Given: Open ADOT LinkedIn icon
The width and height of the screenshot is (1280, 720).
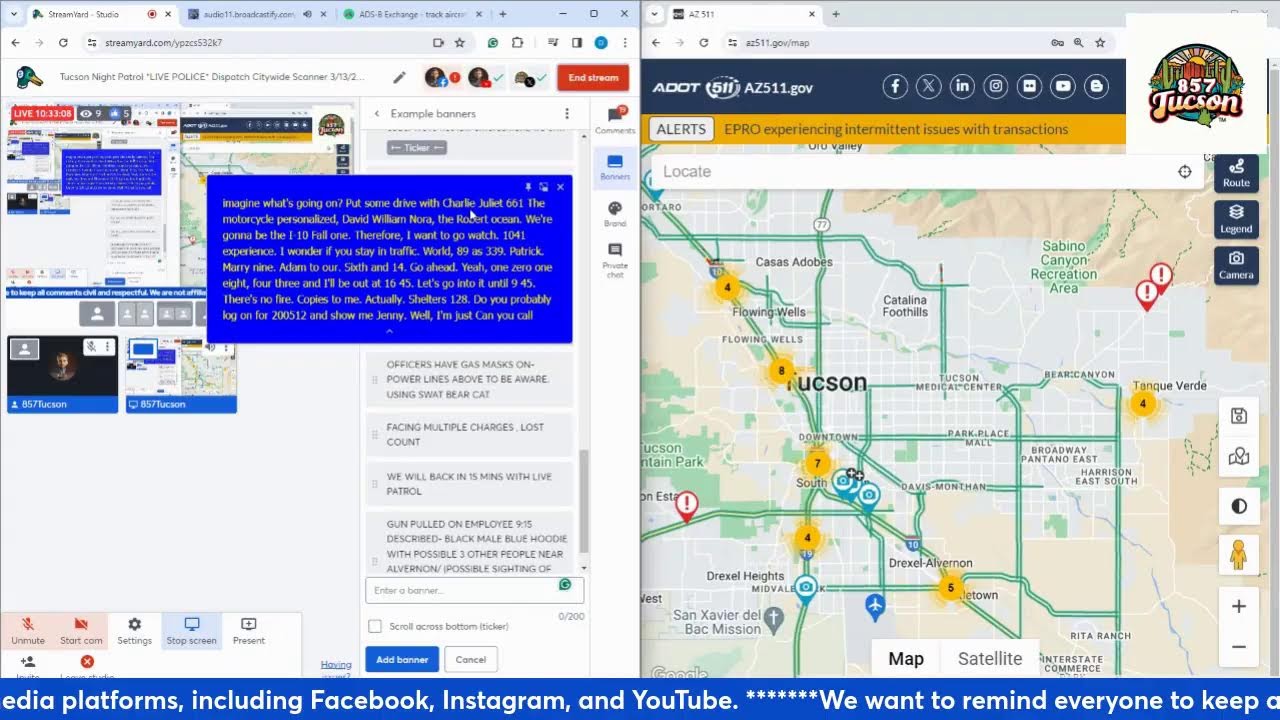Looking at the screenshot, I should coord(962,86).
